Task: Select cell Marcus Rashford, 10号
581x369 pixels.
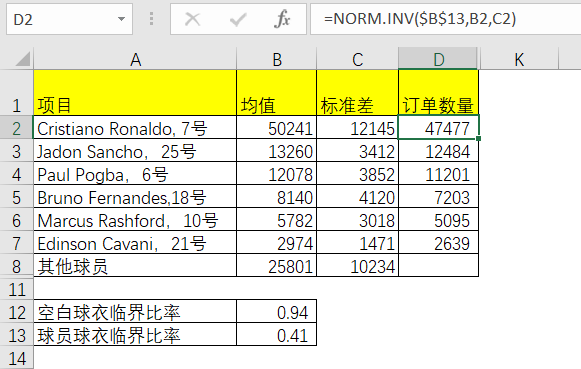Action: coord(135,219)
